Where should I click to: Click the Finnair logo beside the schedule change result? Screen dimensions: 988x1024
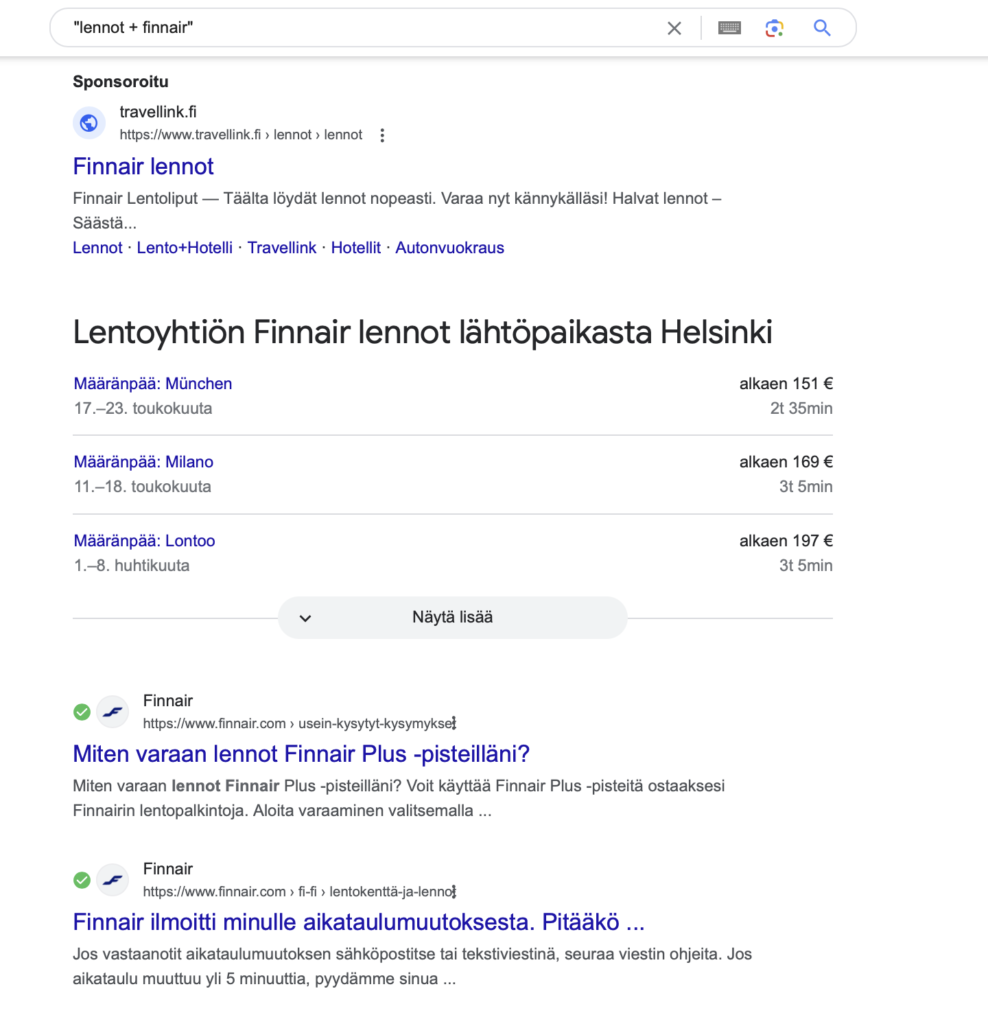click(x=113, y=880)
